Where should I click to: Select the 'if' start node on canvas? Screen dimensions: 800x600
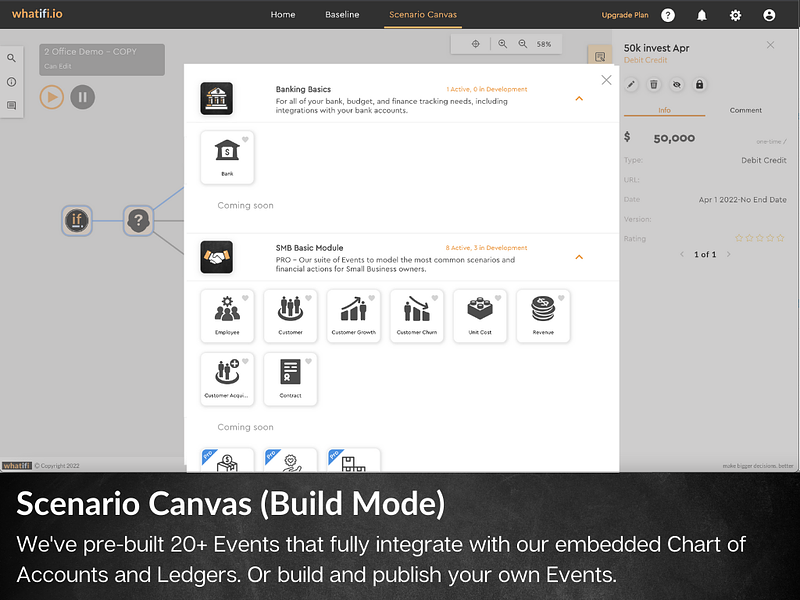pos(77,220)
